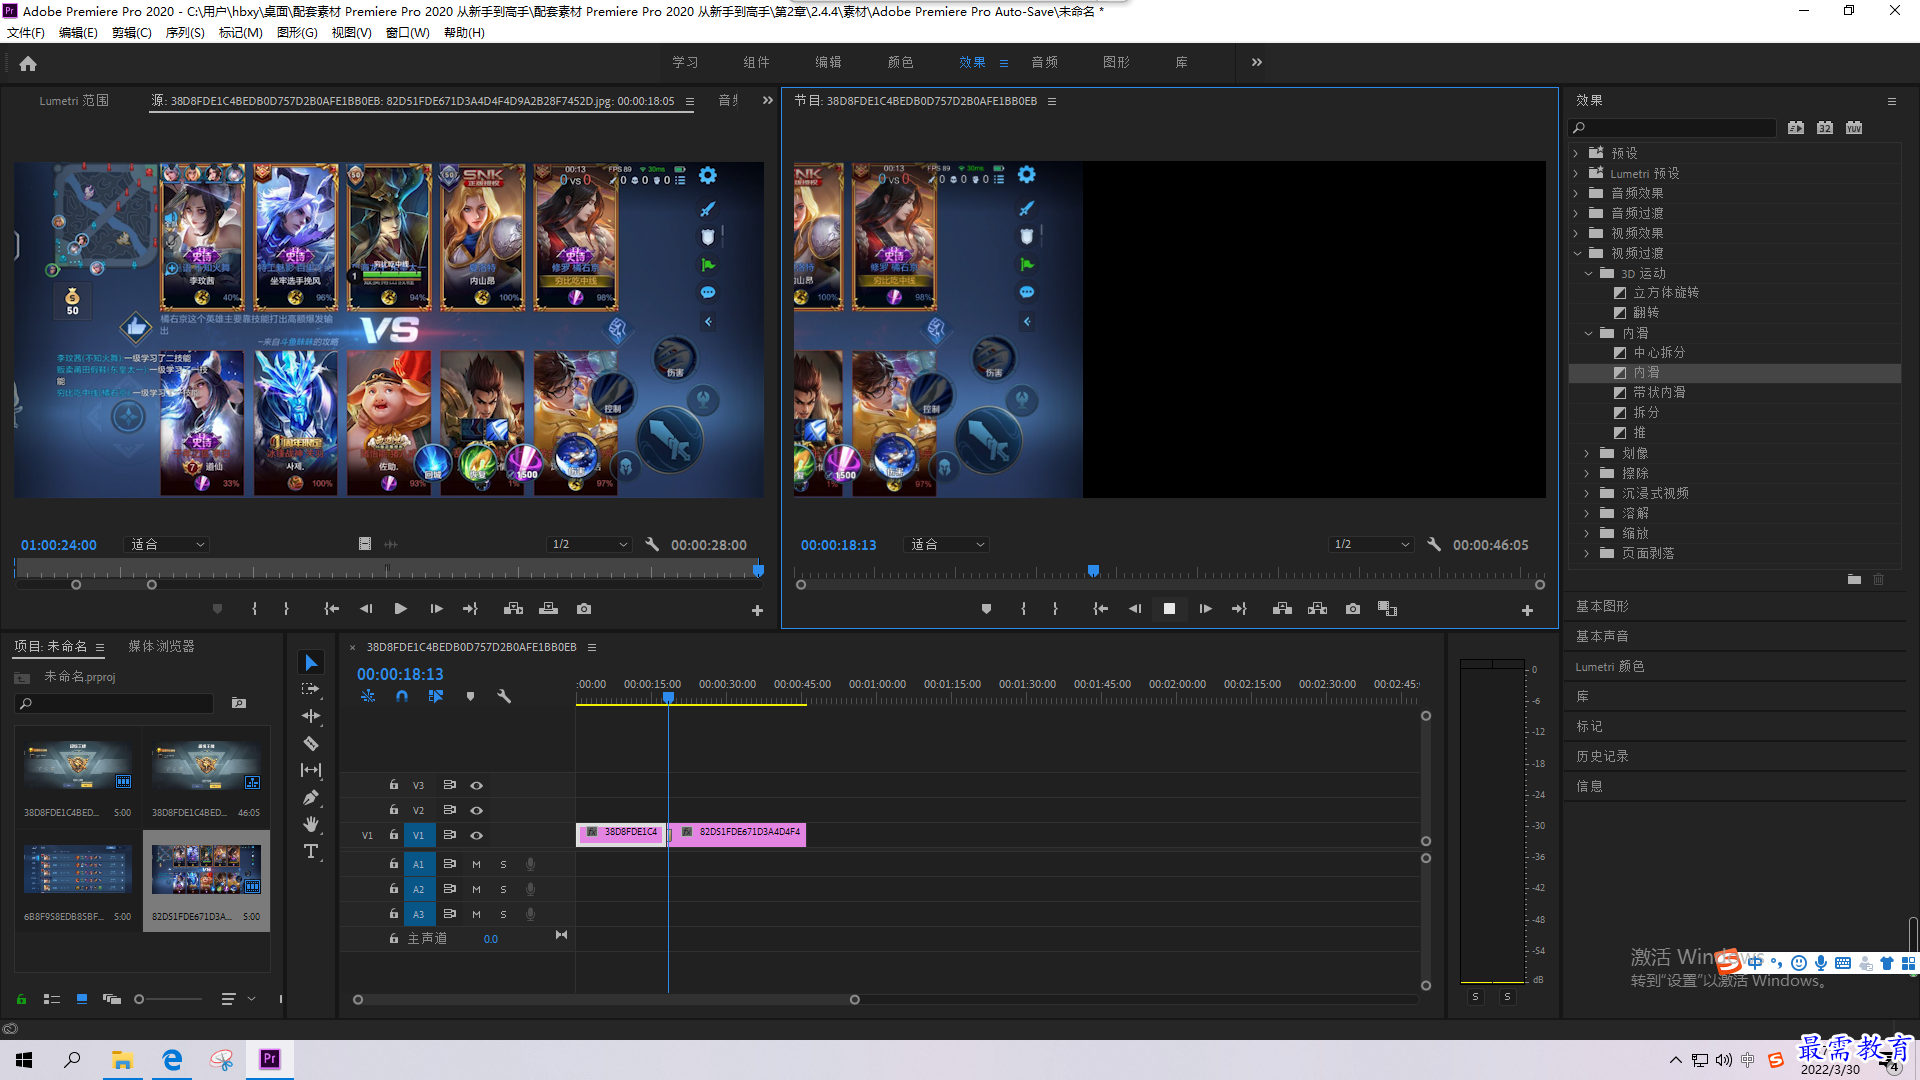
Task: Mute audio track A3
Action: [477, 914]
